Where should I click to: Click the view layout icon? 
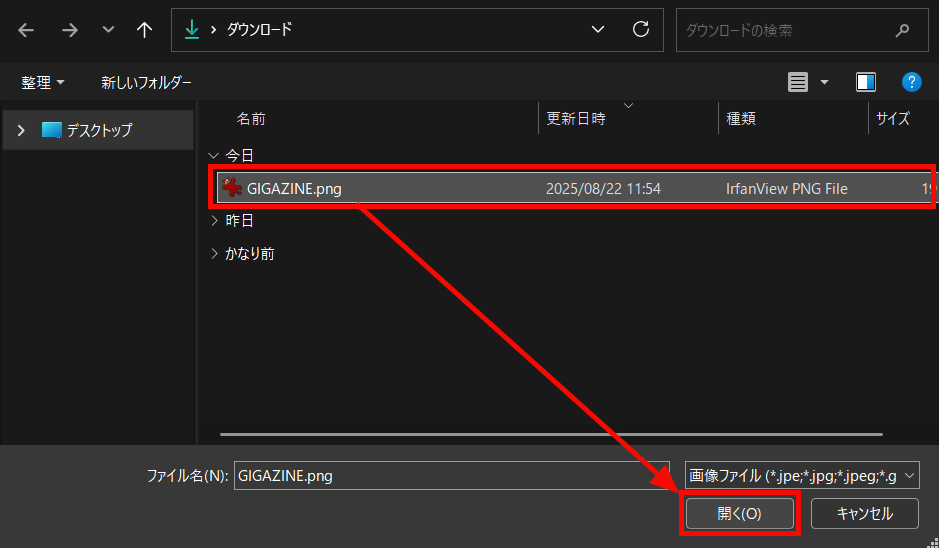click(x=798, y=82)
